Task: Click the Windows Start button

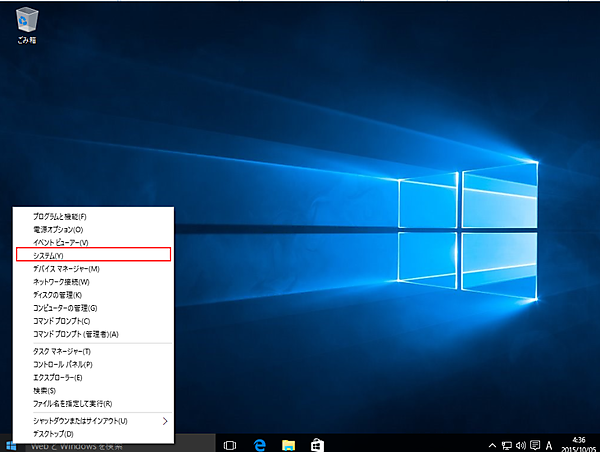Action: pos(12,443)
